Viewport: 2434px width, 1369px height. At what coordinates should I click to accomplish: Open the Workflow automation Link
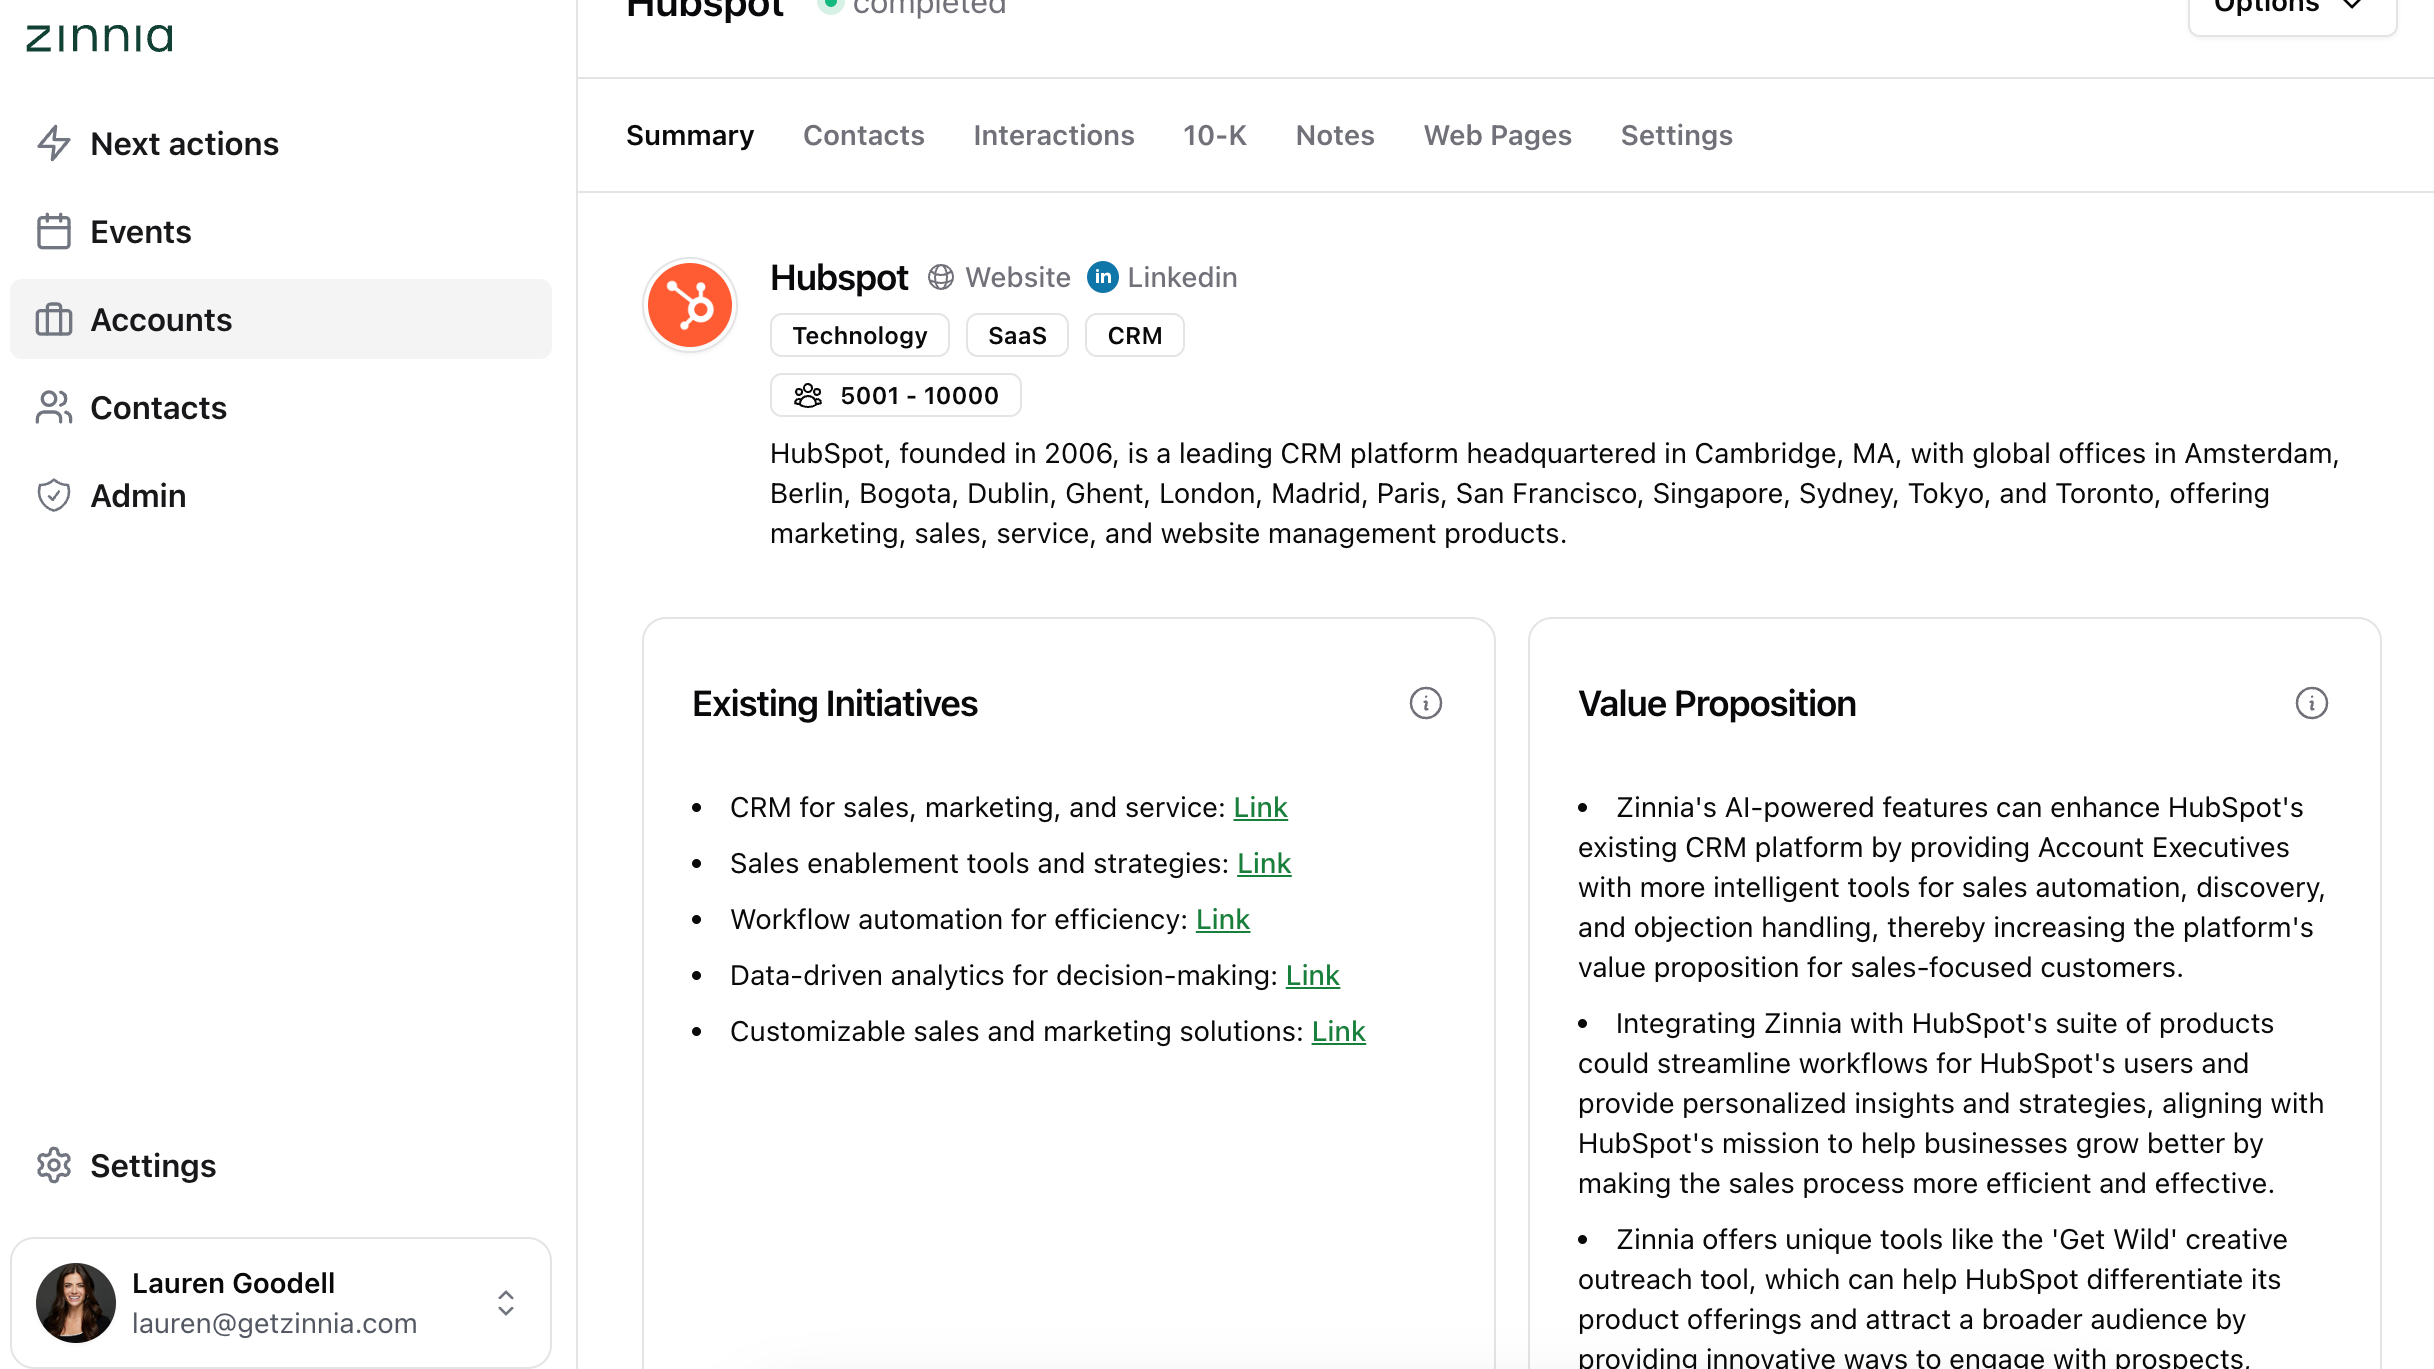click(1222, 919)
